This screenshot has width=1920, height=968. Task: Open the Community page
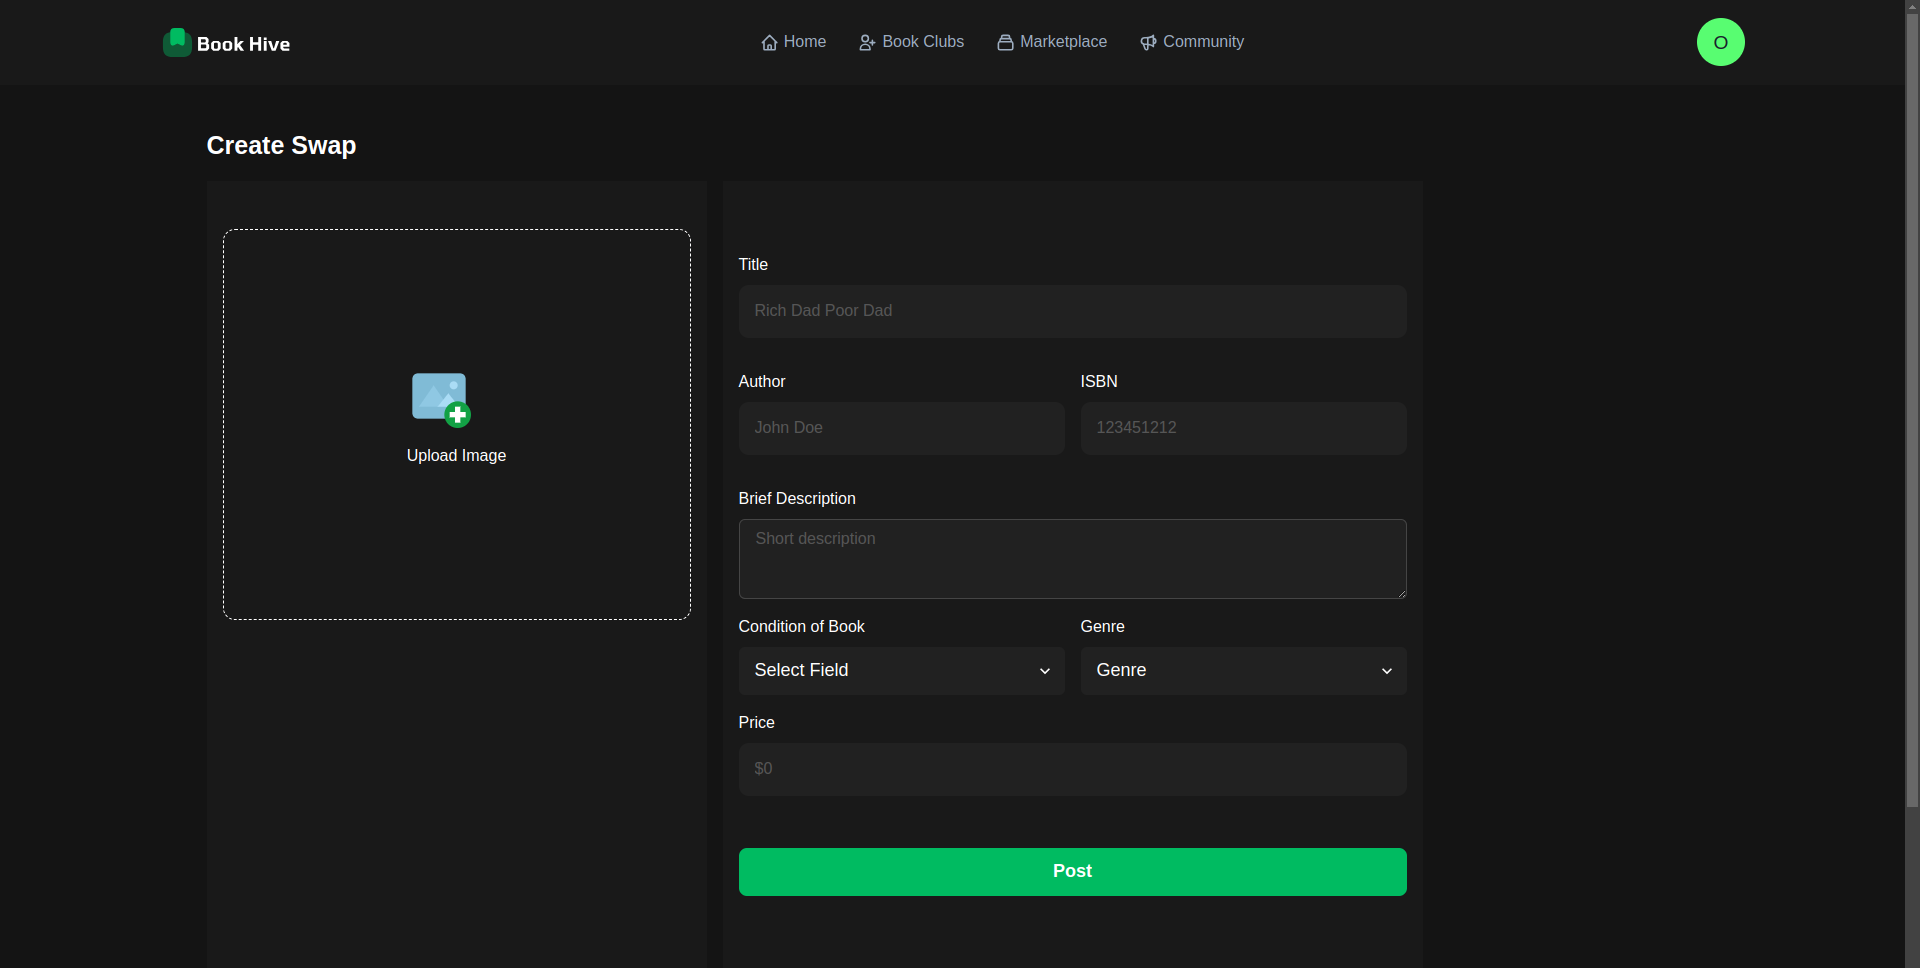pos(1192,42)
